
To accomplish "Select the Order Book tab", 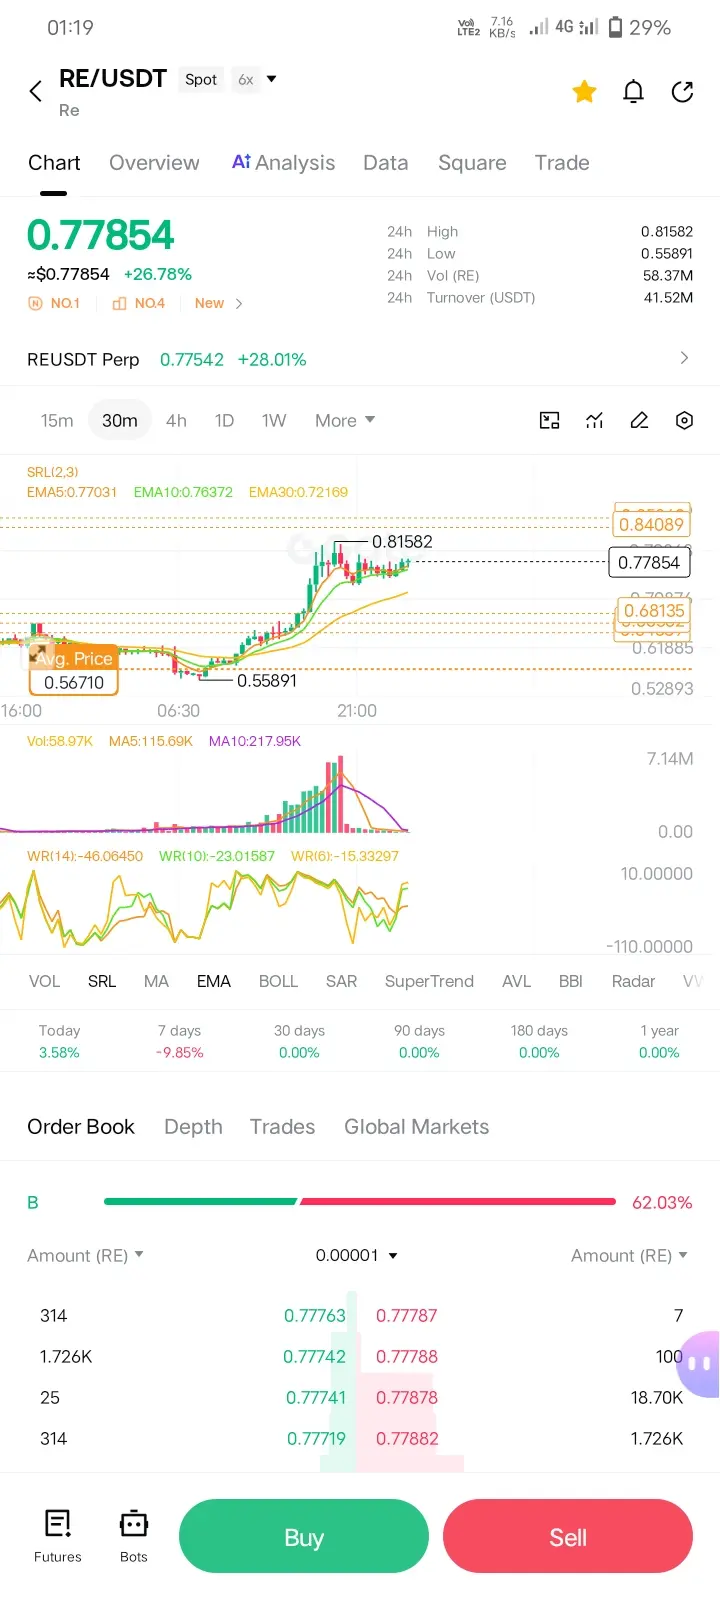I will 81,1127.
